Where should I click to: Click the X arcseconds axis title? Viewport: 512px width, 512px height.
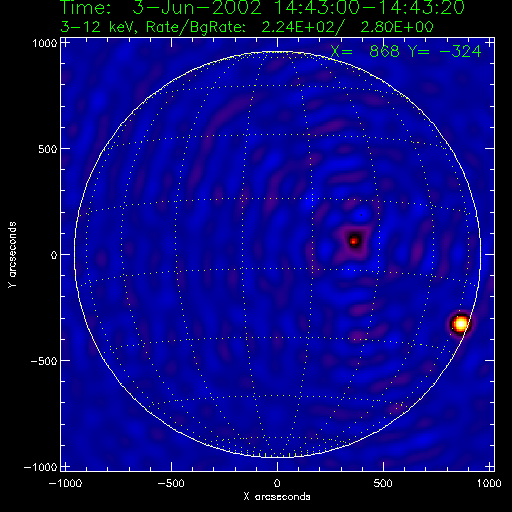tap(277, 497)
